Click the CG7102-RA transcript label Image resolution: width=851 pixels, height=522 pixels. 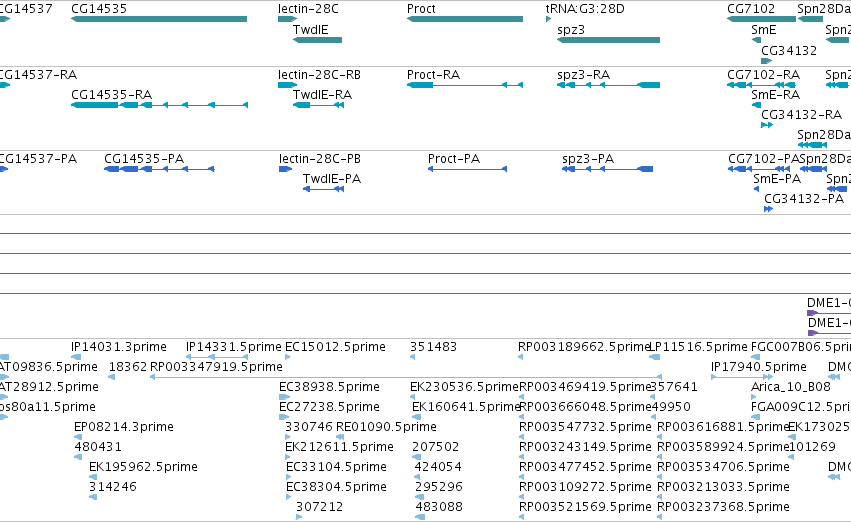pos(764,74)
